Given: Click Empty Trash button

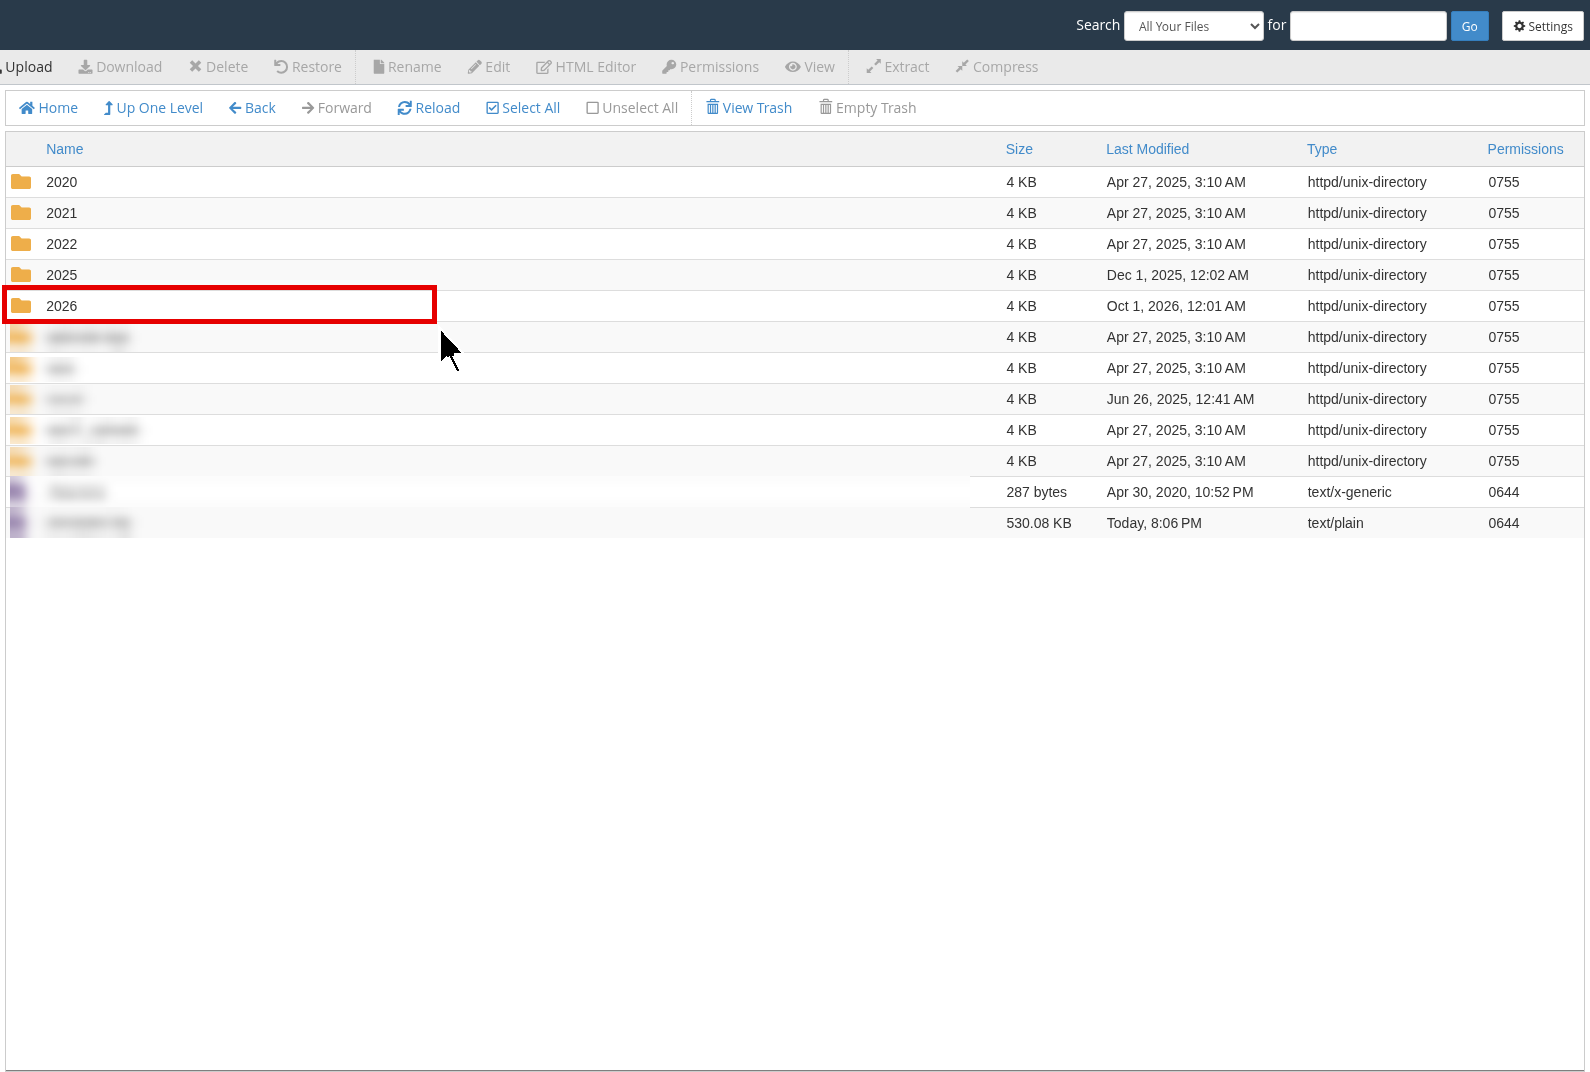Looking at the screenshot, I should click(868, 108).
